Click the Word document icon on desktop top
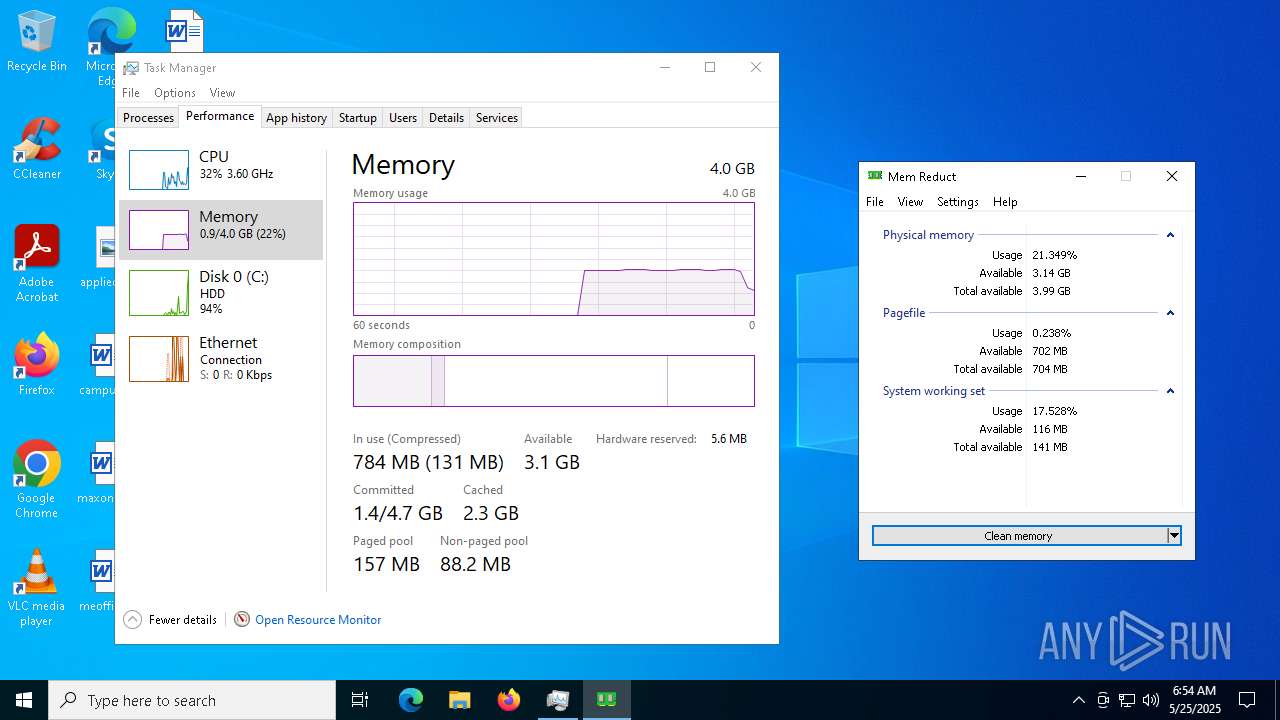Image resolution: width=1280 pixels, height=720 pixels. pos(185,31)
